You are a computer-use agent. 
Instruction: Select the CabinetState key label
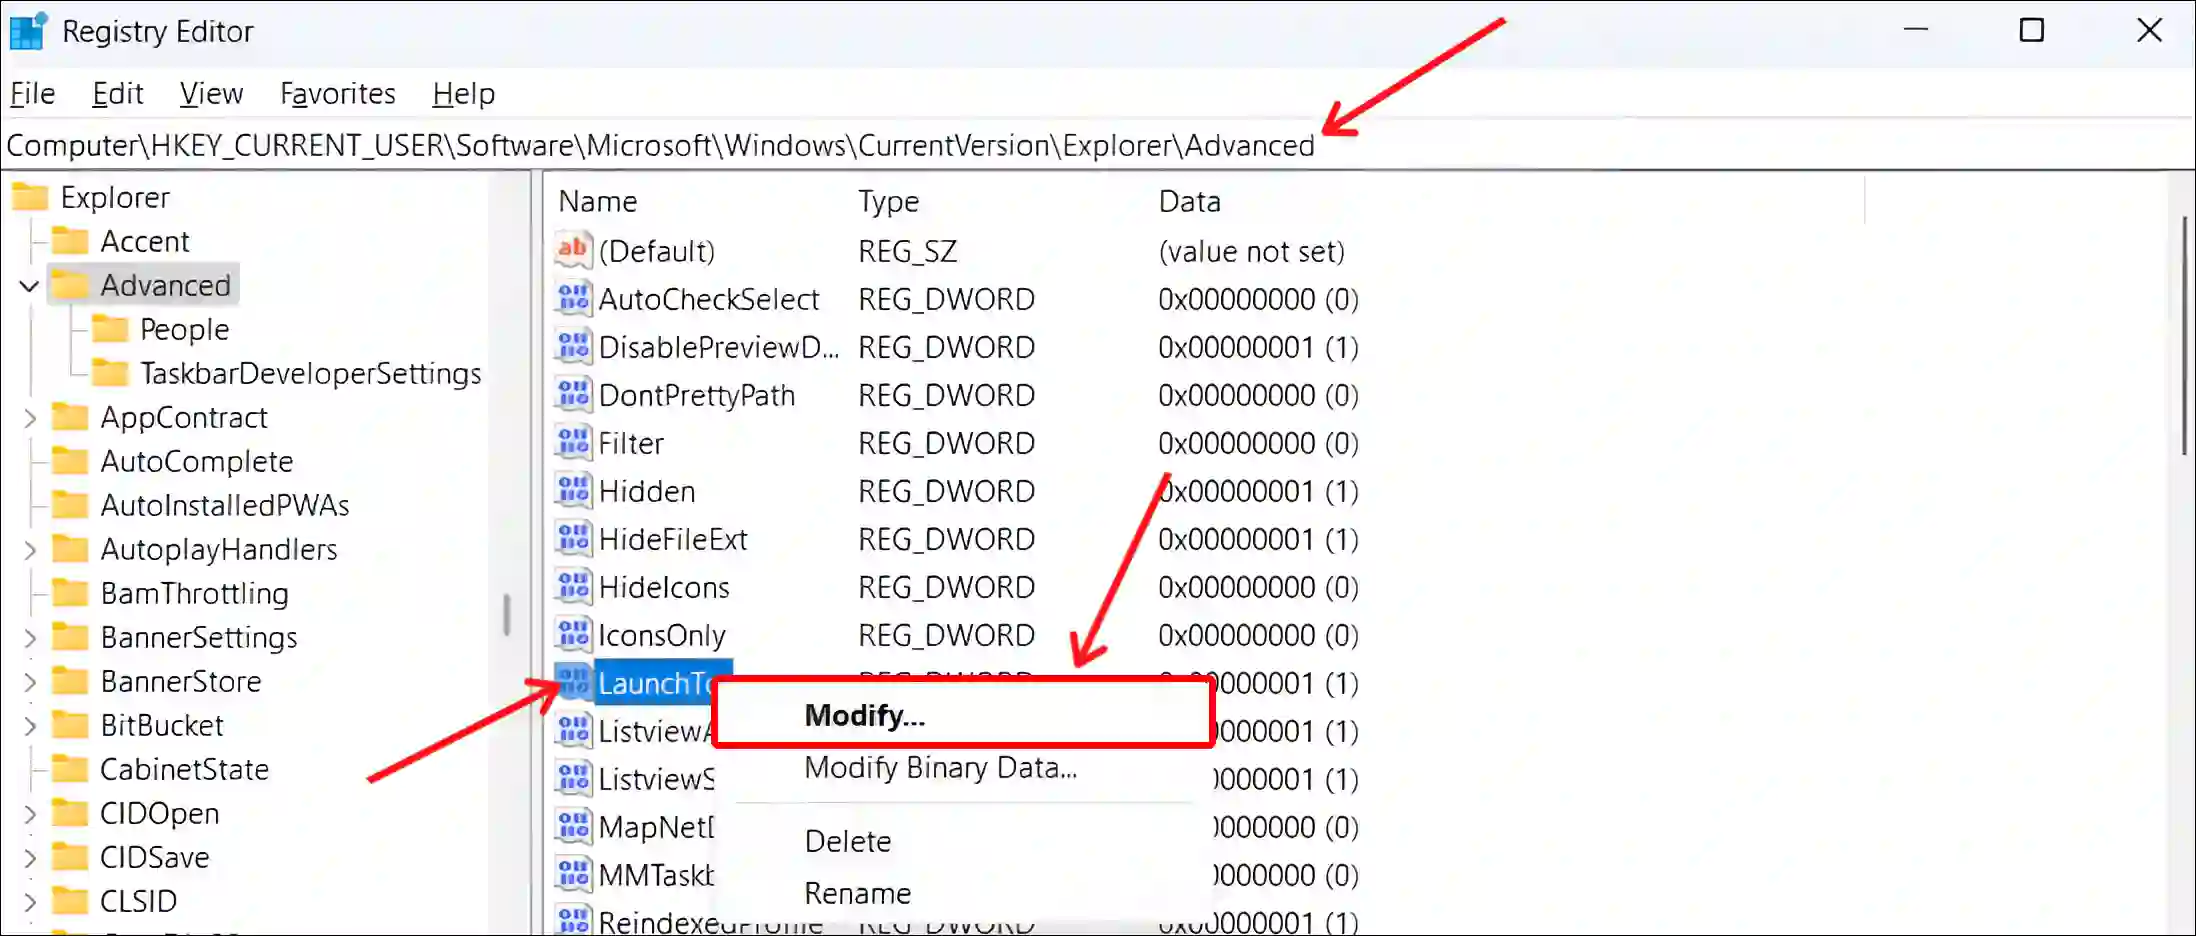185,769
